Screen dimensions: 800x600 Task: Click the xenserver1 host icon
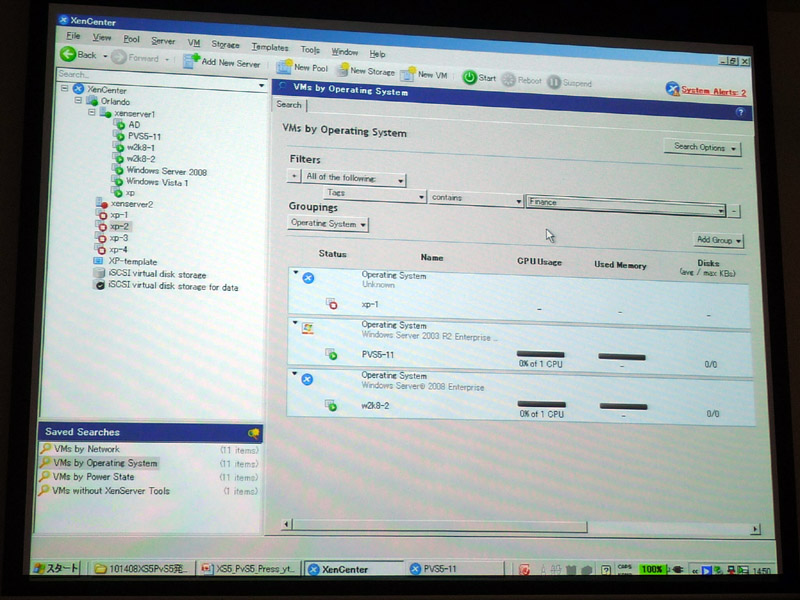pos(106,112)
